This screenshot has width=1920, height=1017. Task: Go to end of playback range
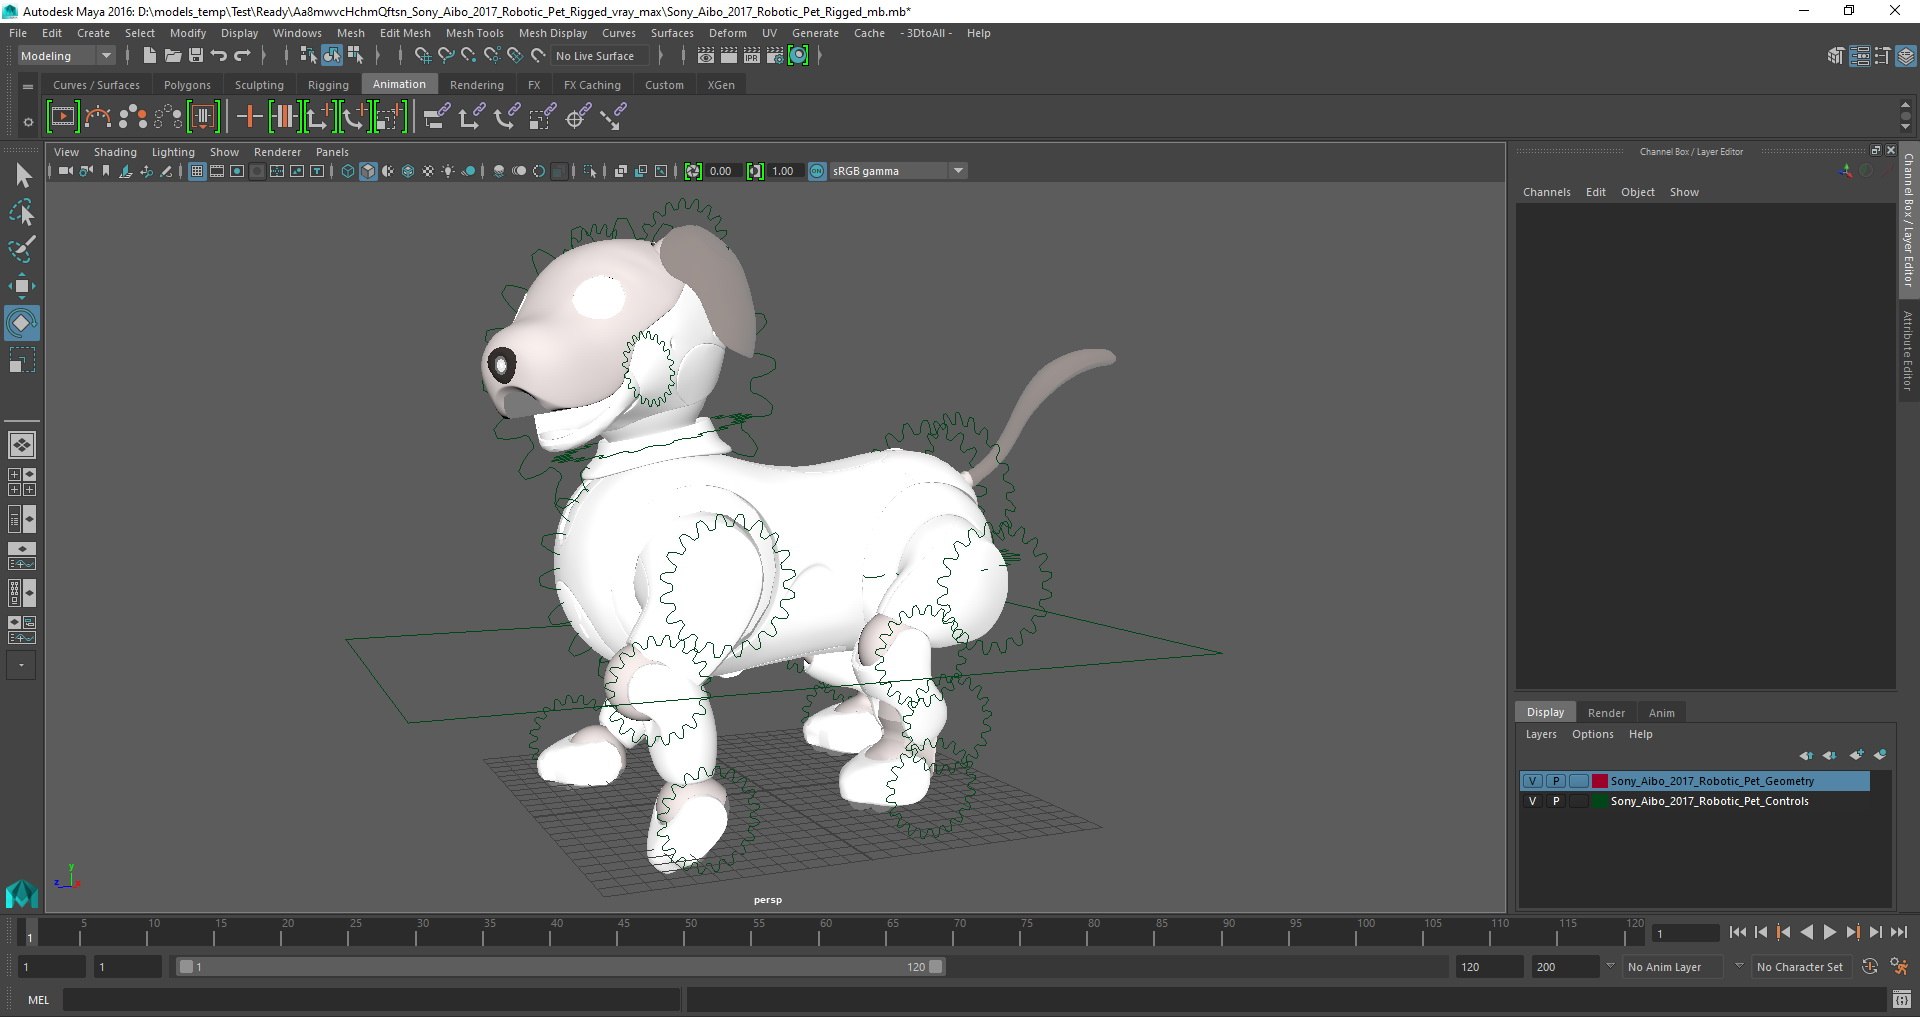pos(1898,932)
